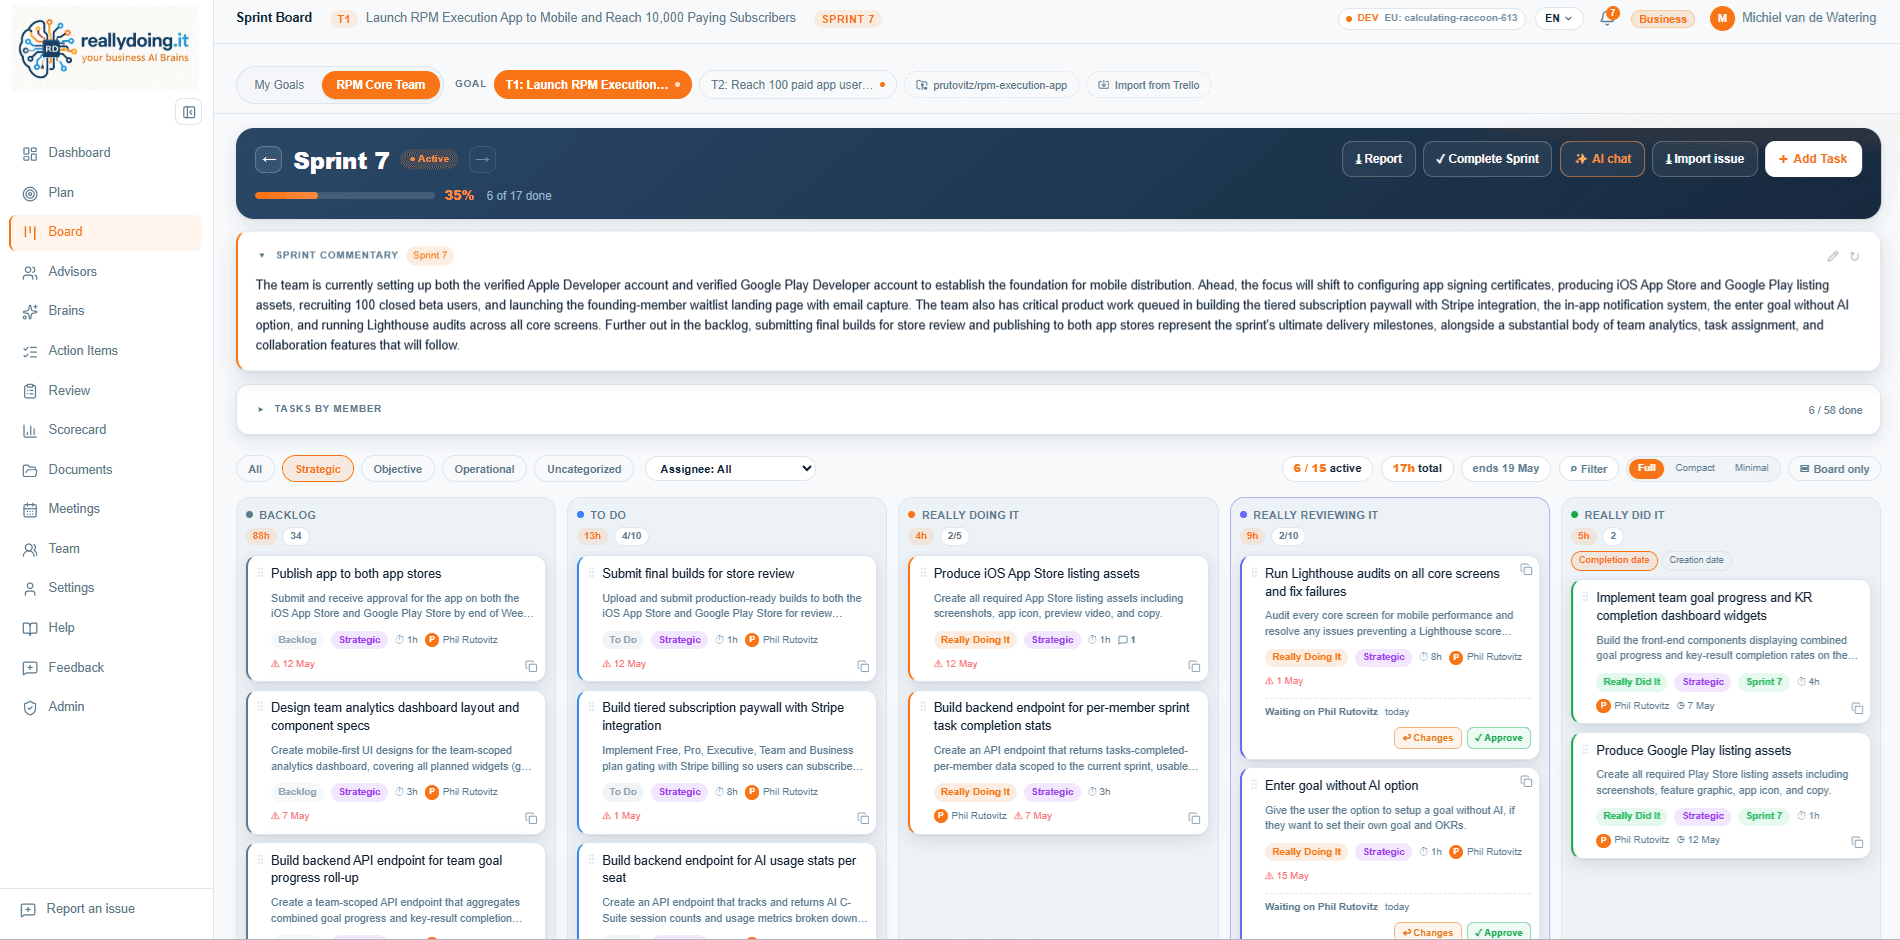The height and width of the screenshot is (940, 1900).
Task: Switch to Compact card view
Action: point(1695,468)
